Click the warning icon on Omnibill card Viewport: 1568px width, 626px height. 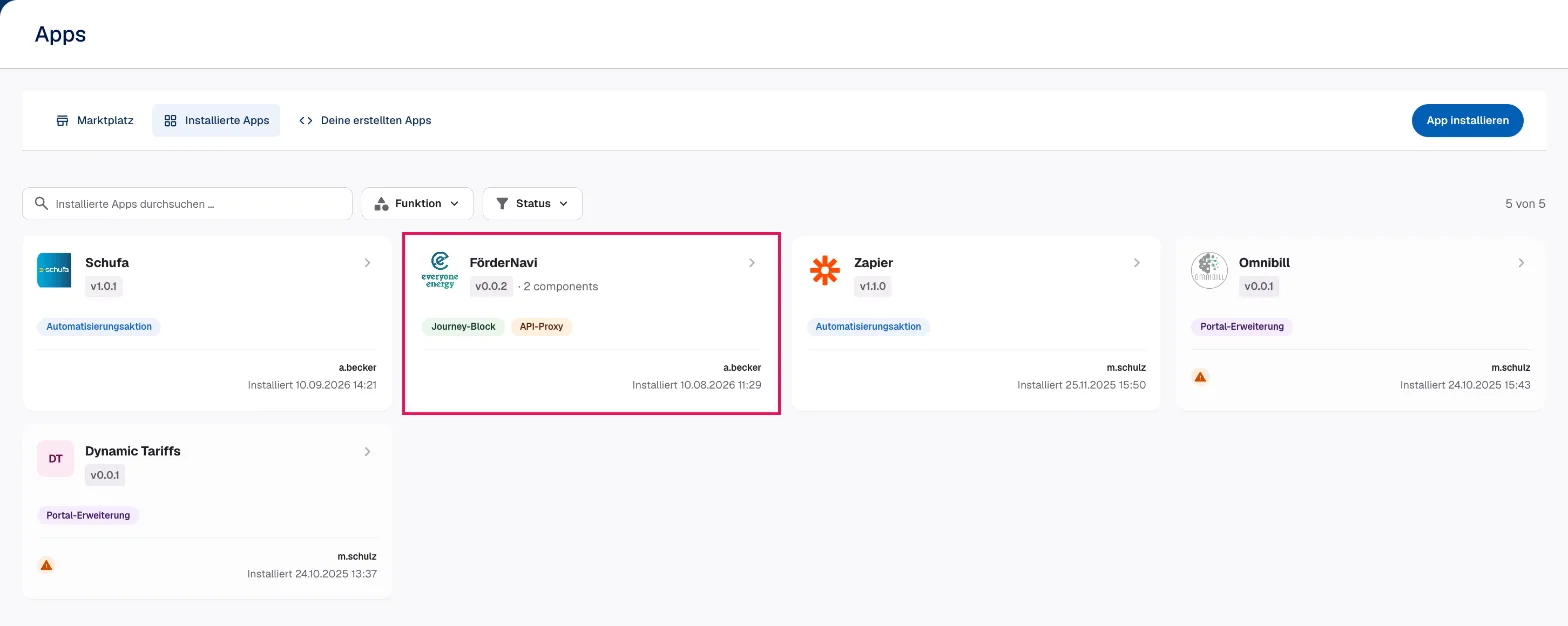(x=1200, y=377)
